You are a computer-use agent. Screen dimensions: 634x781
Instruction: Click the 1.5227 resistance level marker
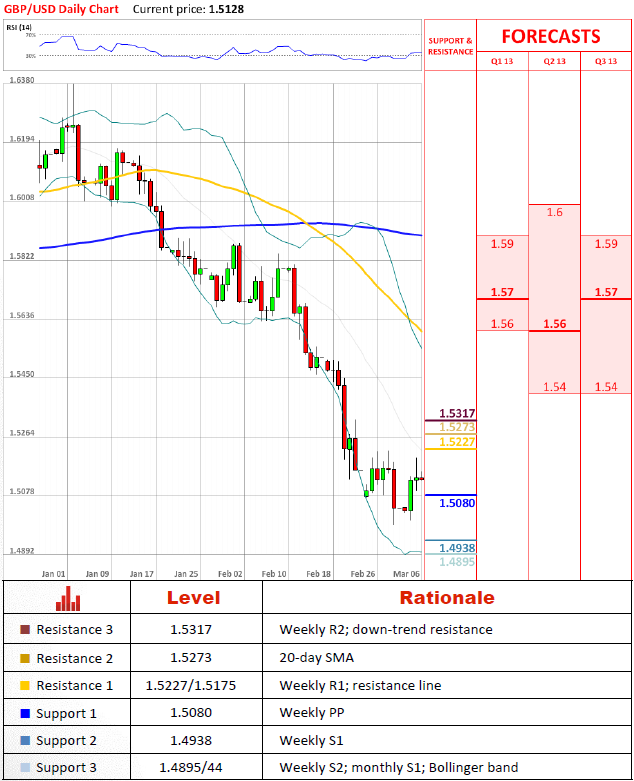point(457,442)
